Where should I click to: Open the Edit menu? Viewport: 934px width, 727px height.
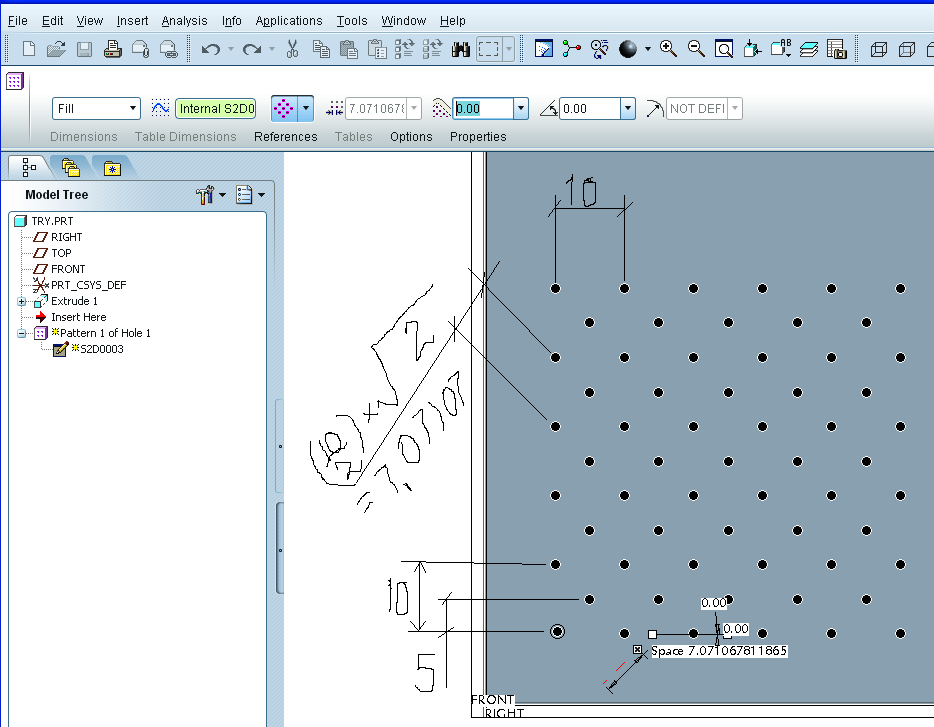52,21
